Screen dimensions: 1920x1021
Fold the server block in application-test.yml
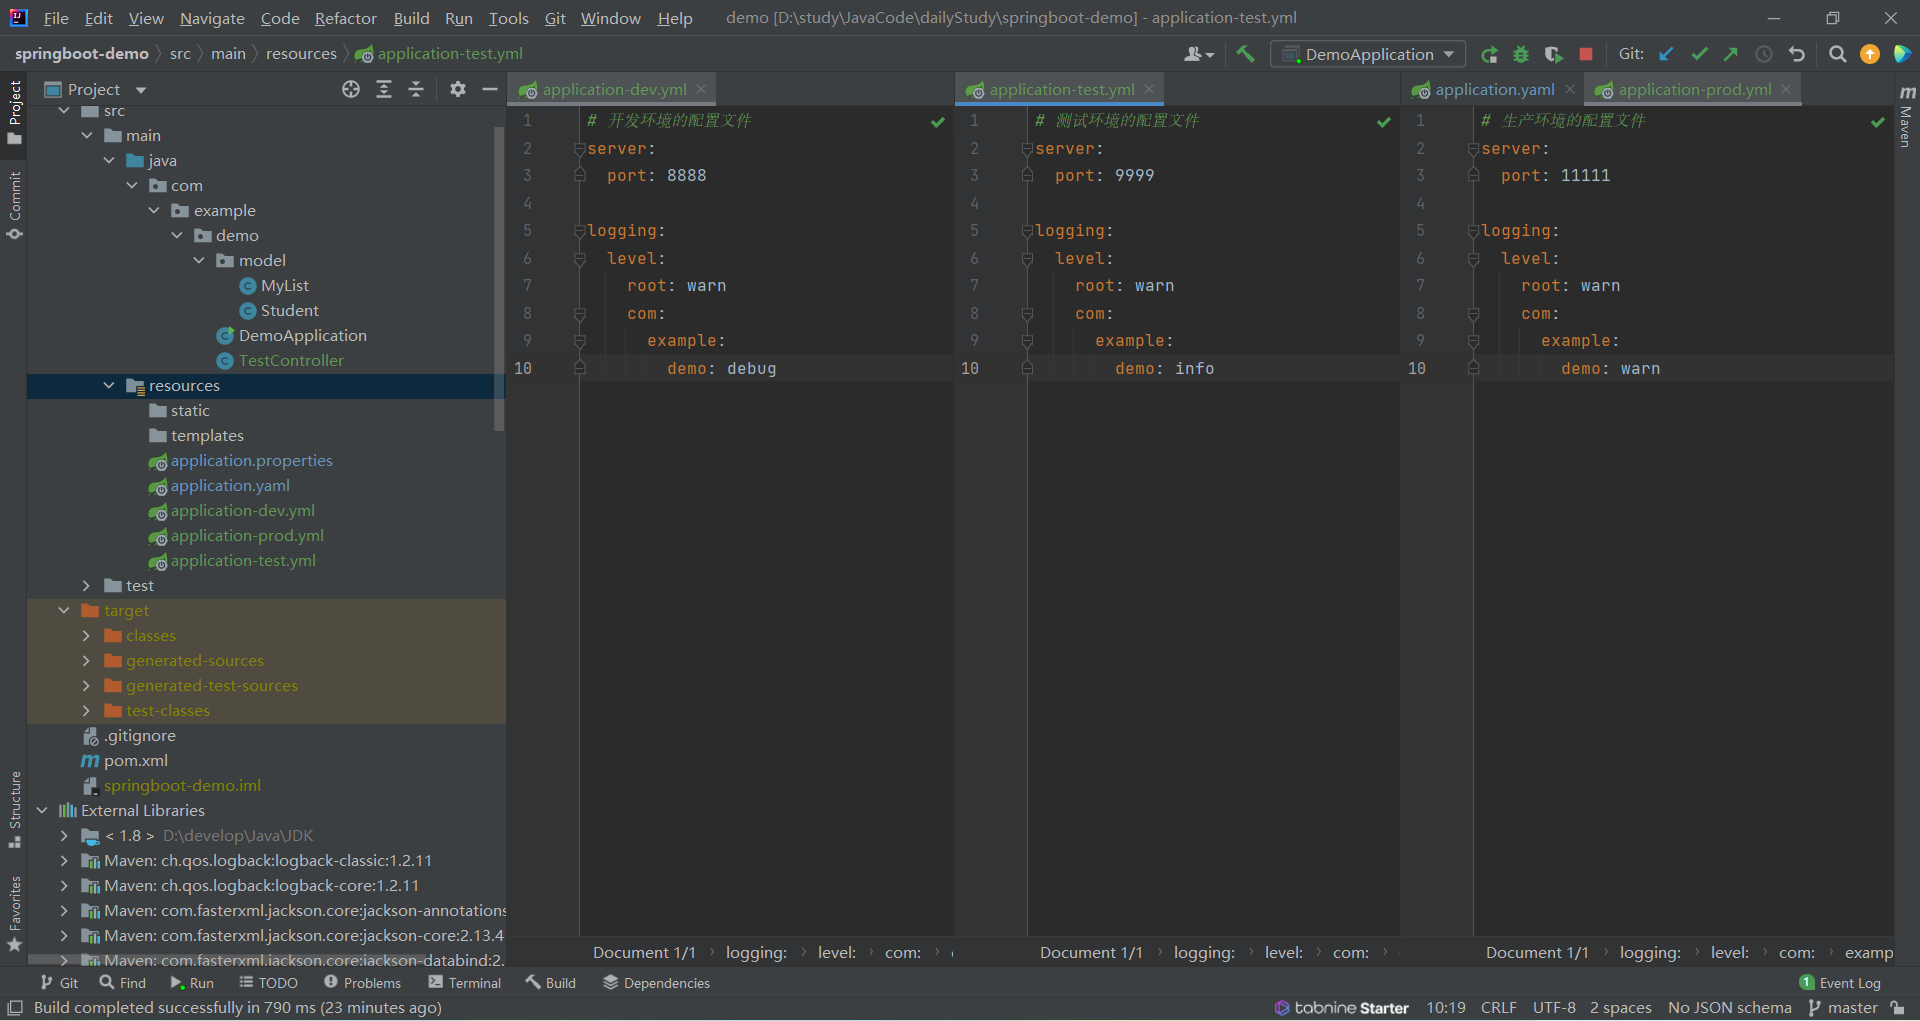click(1027, 149)
